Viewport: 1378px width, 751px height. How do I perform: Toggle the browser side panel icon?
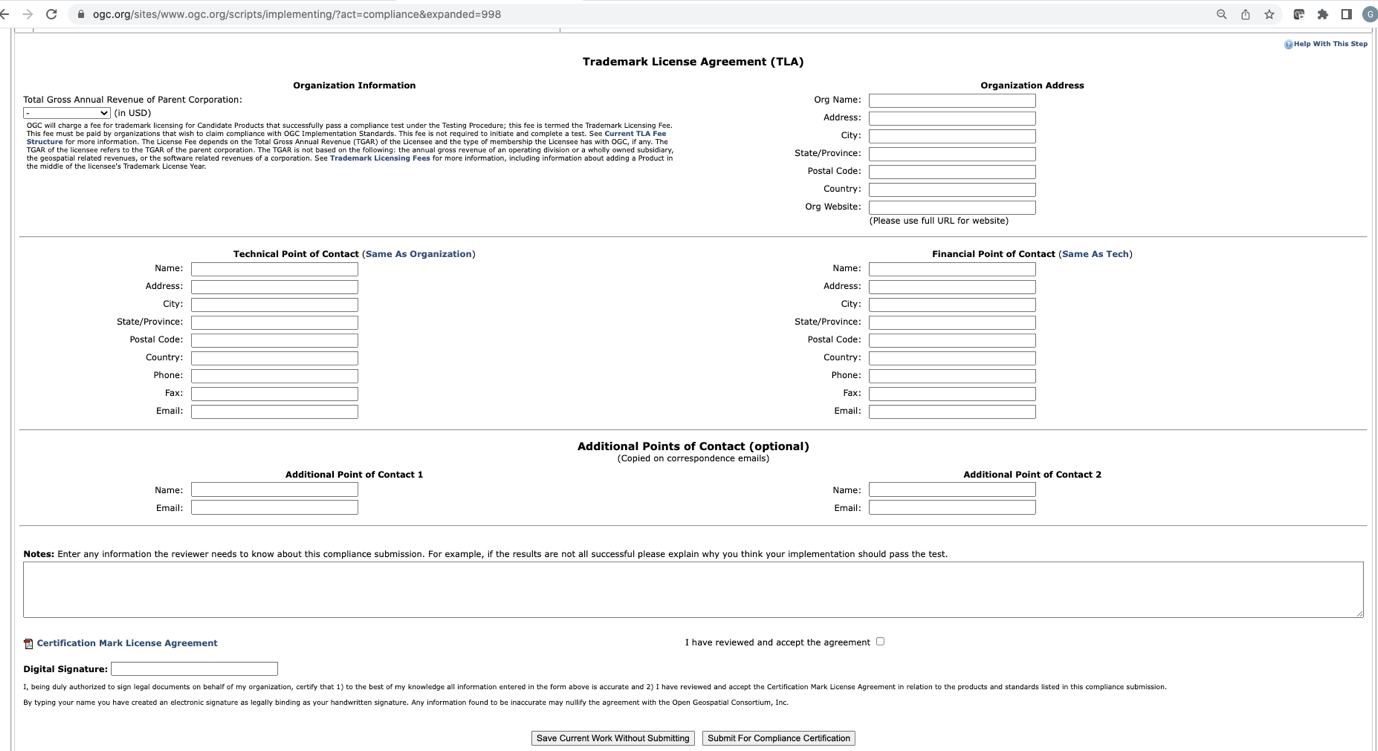pos(1346,14)
